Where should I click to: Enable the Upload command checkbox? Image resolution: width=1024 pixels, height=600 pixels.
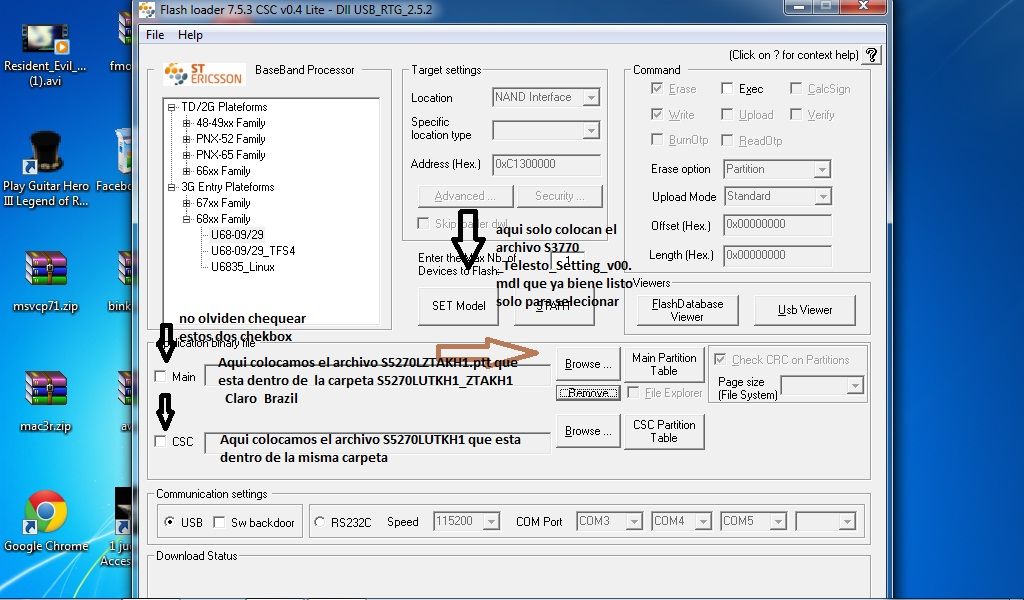click(x=727, y=114)
